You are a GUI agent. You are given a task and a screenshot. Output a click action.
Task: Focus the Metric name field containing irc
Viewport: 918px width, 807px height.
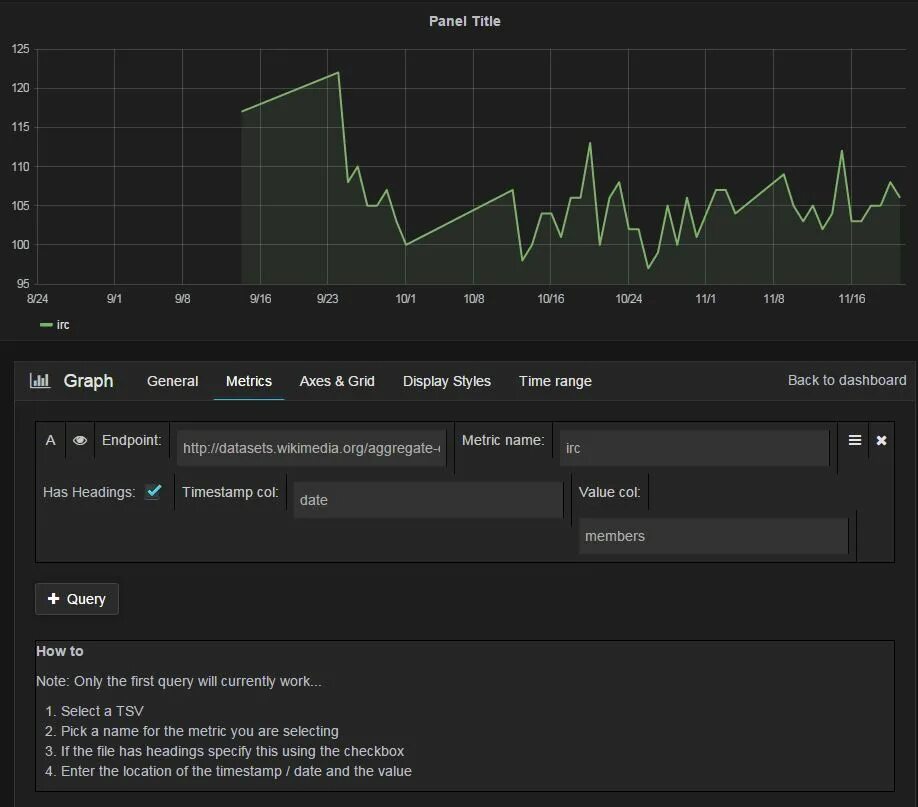click(x=694, y=448)
